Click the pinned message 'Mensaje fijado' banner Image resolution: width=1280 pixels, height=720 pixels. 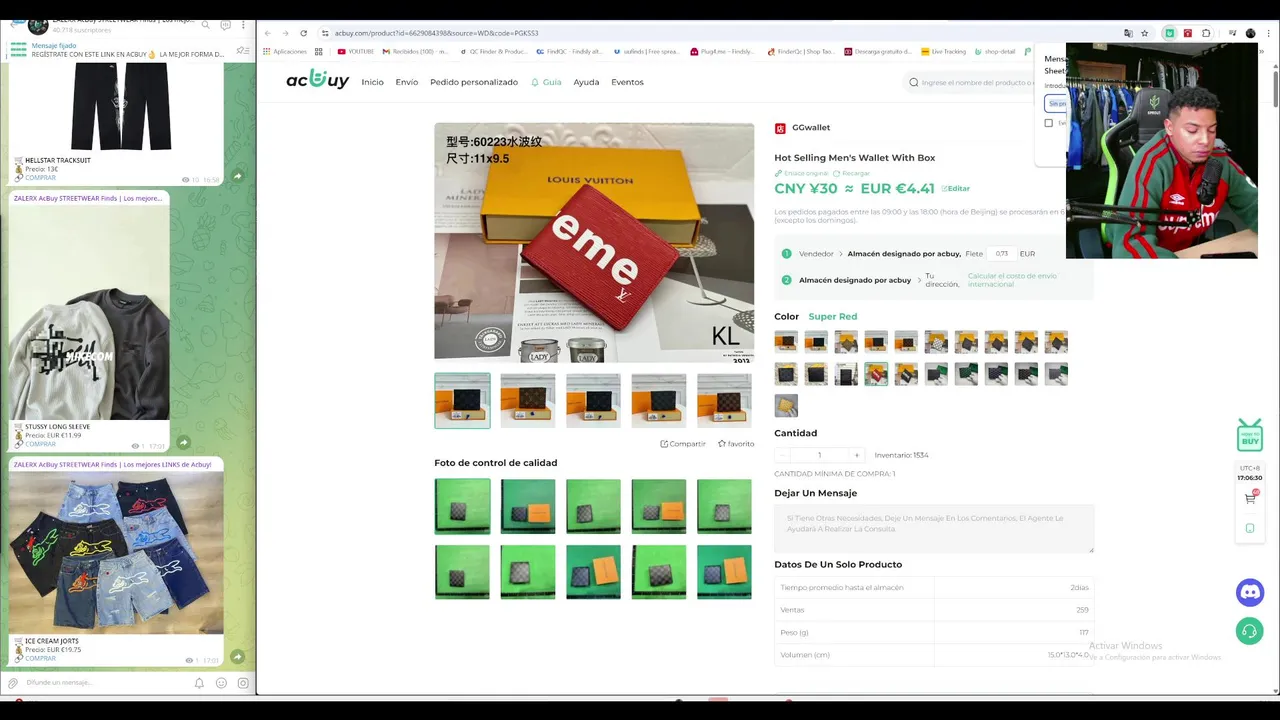(120, 50)
